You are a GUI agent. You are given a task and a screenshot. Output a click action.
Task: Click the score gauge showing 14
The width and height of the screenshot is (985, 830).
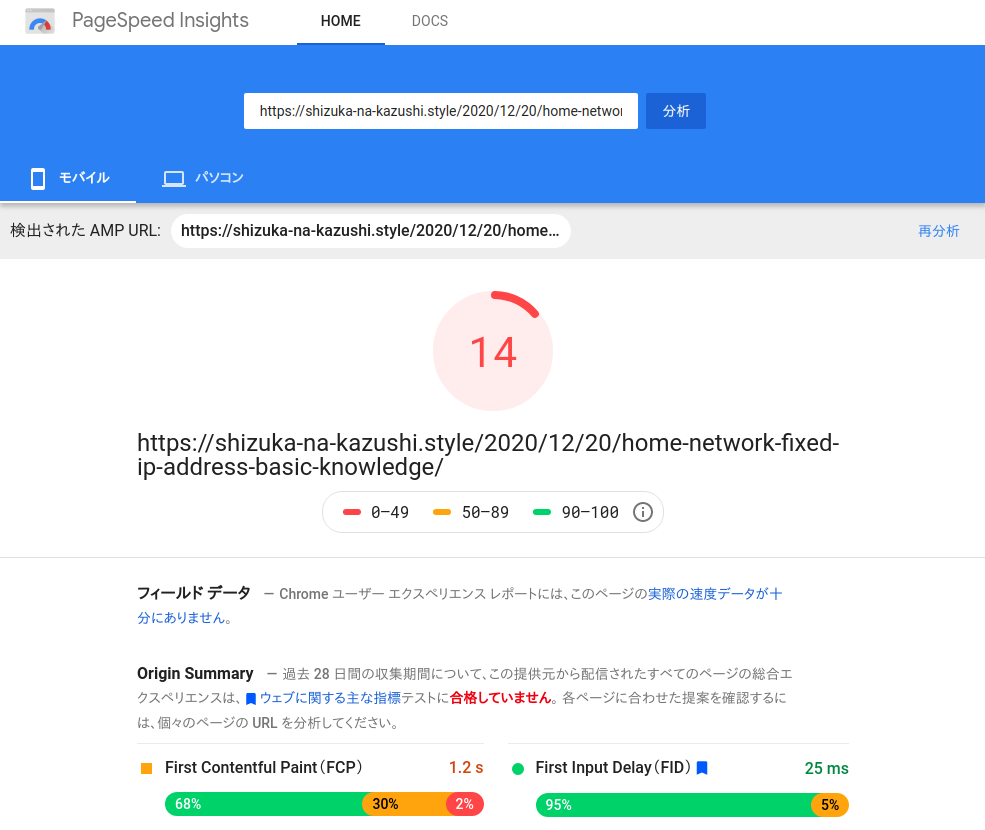[x=492, y=351]
